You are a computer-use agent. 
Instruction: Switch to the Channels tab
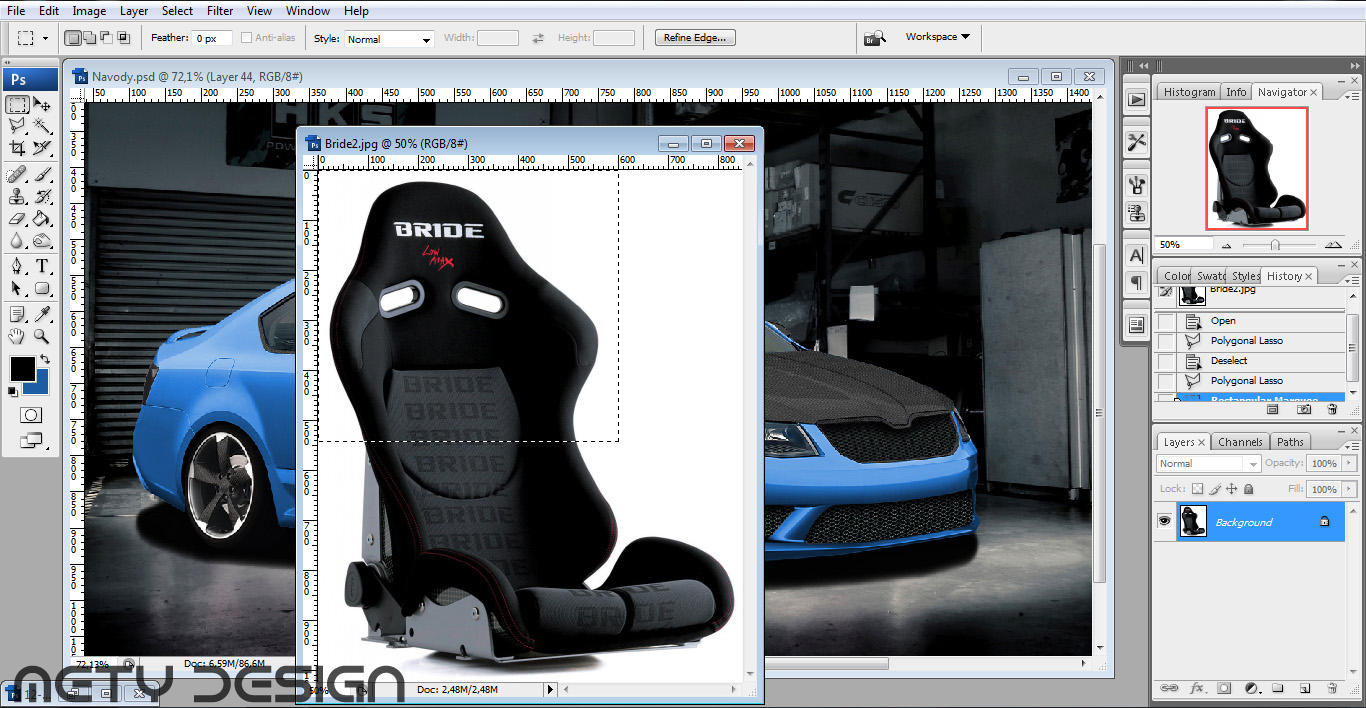[1240, 442]
